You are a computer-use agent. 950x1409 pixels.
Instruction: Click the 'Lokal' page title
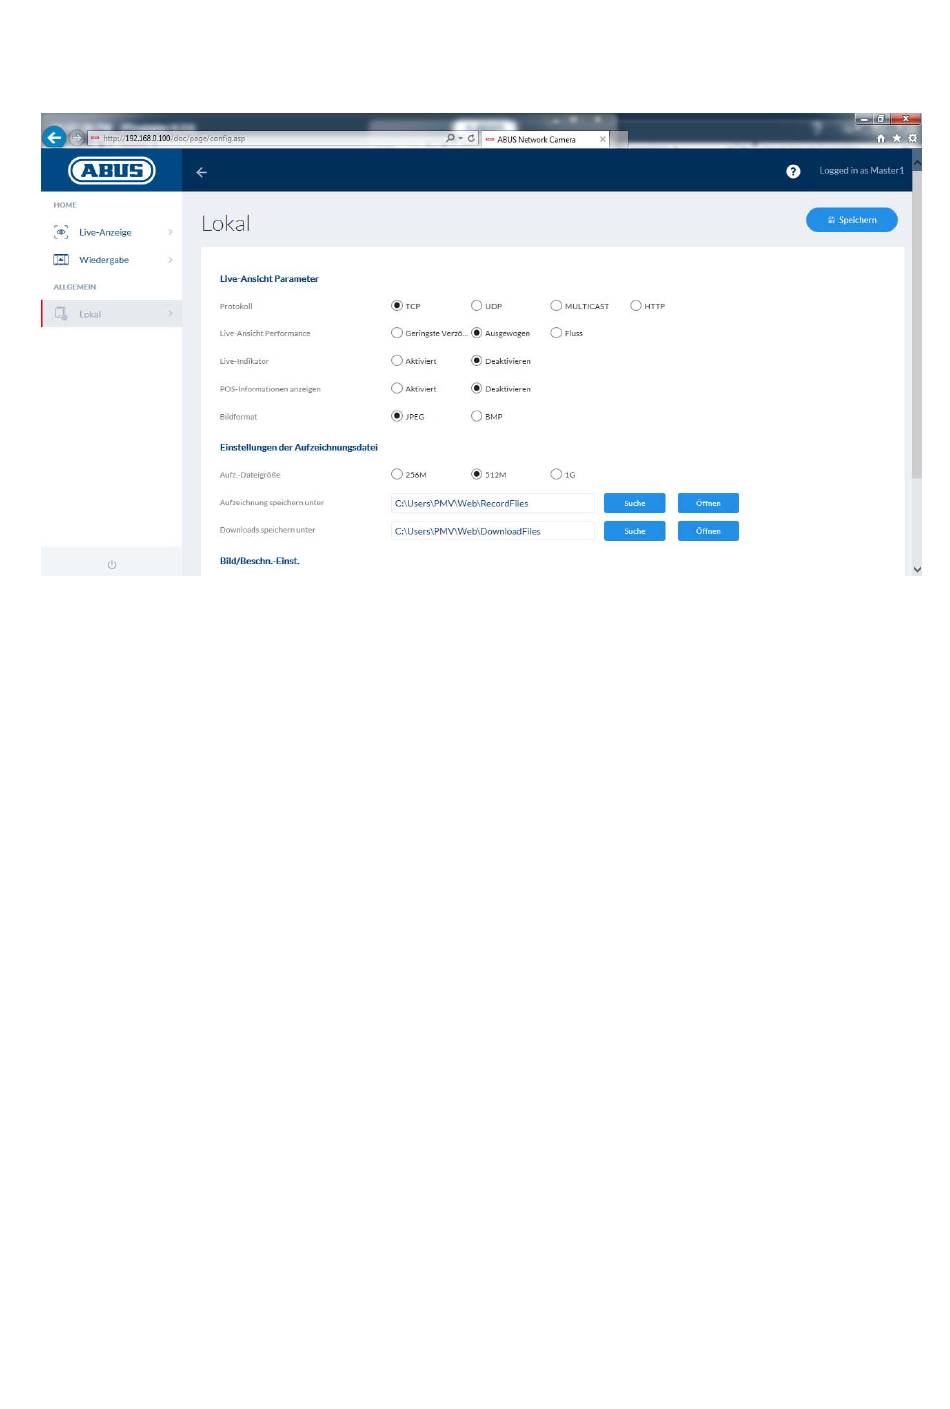pos(226,223)
